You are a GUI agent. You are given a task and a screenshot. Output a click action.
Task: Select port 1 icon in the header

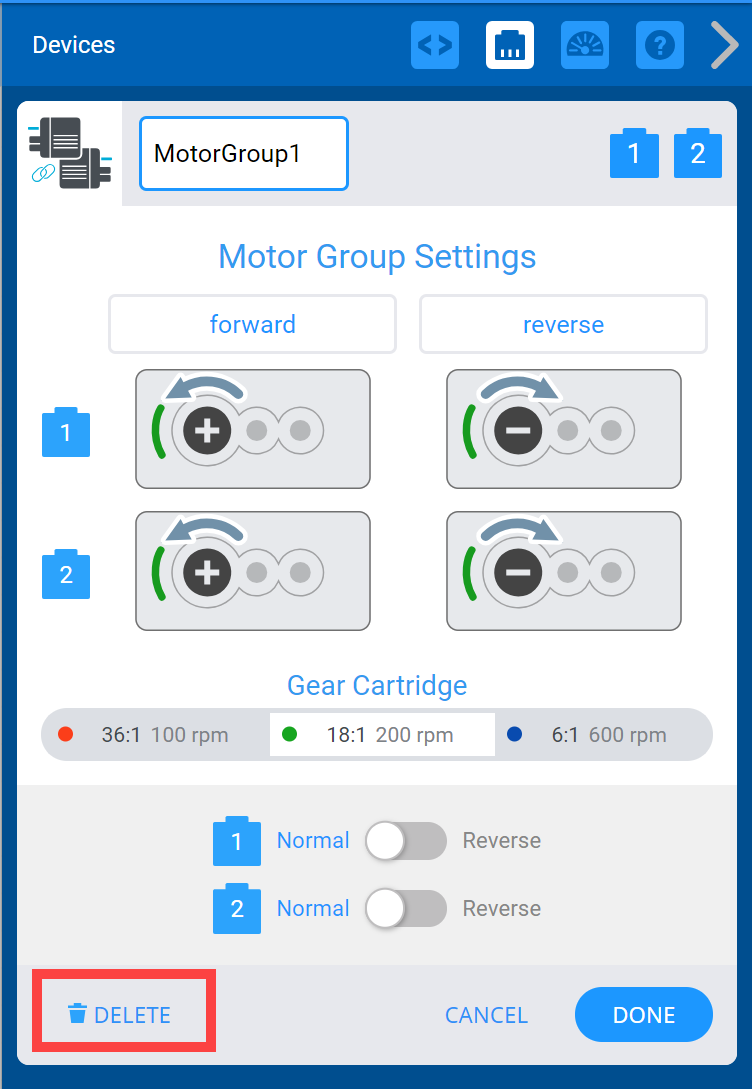pyautogui.click(x=634, y=153)
